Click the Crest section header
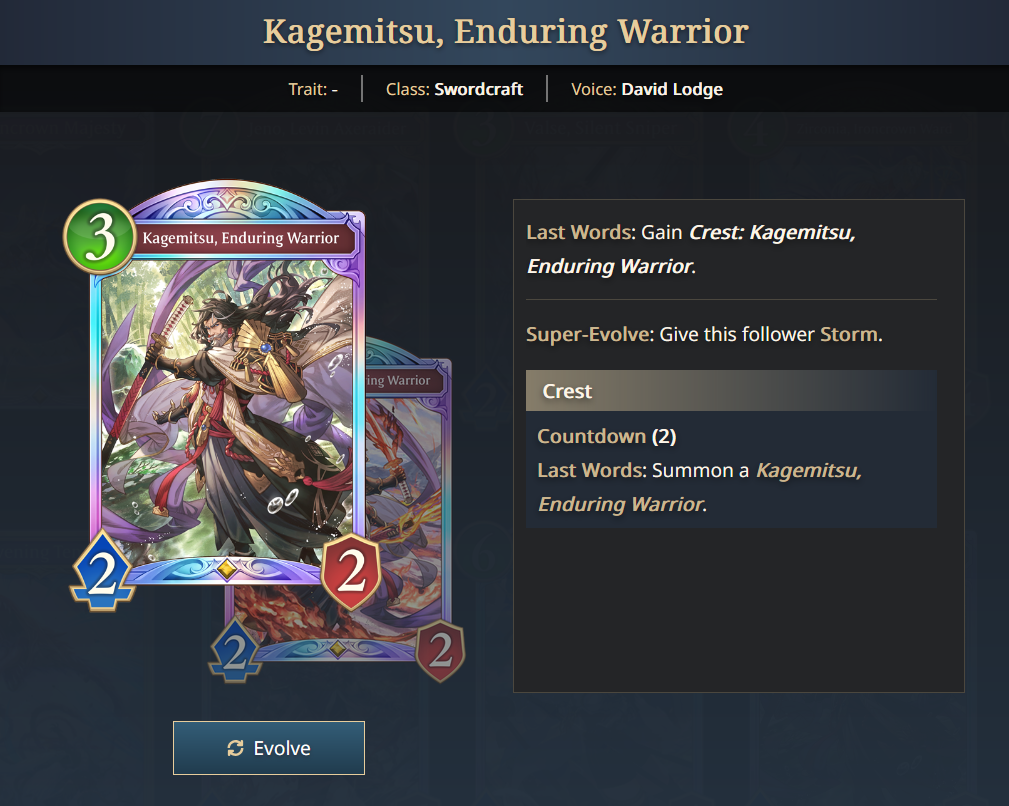 click(731, 390)
